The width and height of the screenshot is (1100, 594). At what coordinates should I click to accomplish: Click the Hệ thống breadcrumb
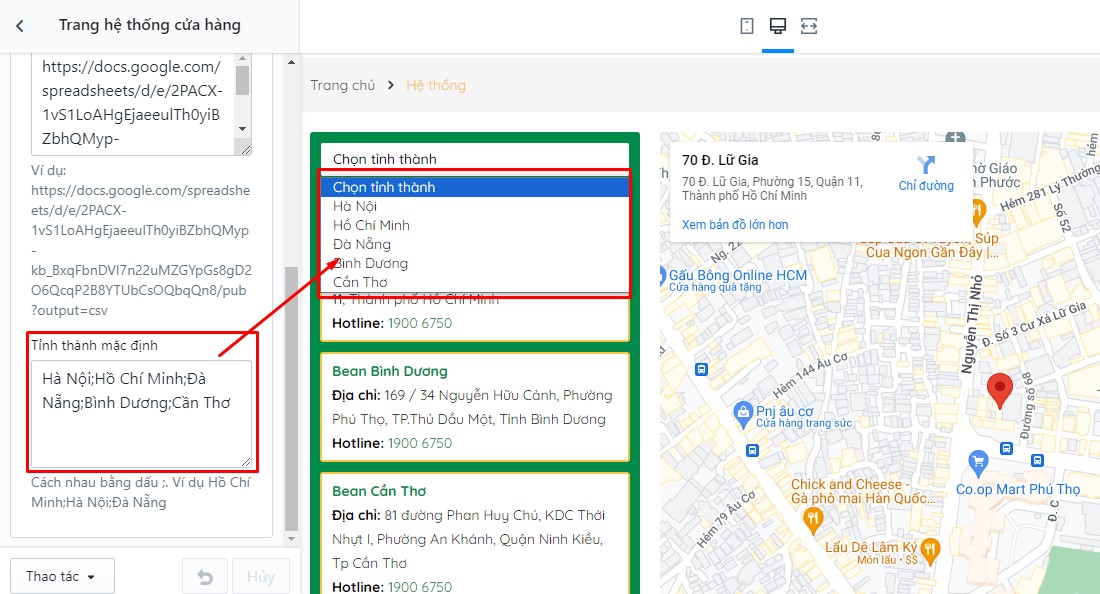[x=436, y=85]
